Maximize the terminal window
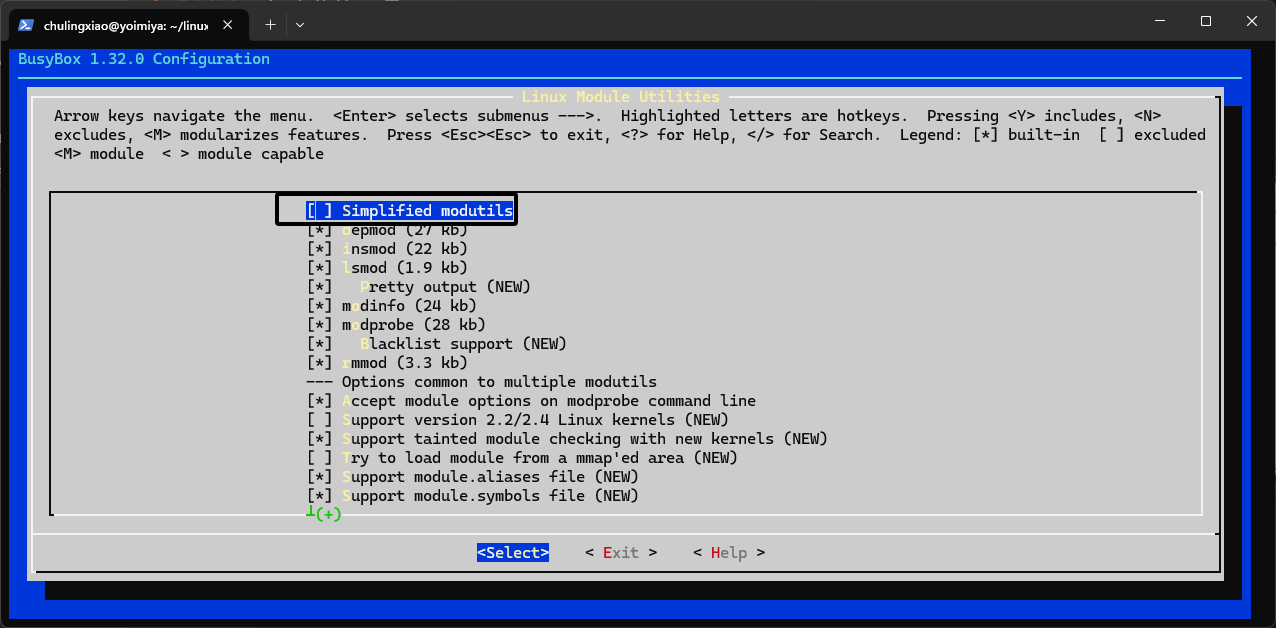1276x628 pixels. pos(1206,21)
